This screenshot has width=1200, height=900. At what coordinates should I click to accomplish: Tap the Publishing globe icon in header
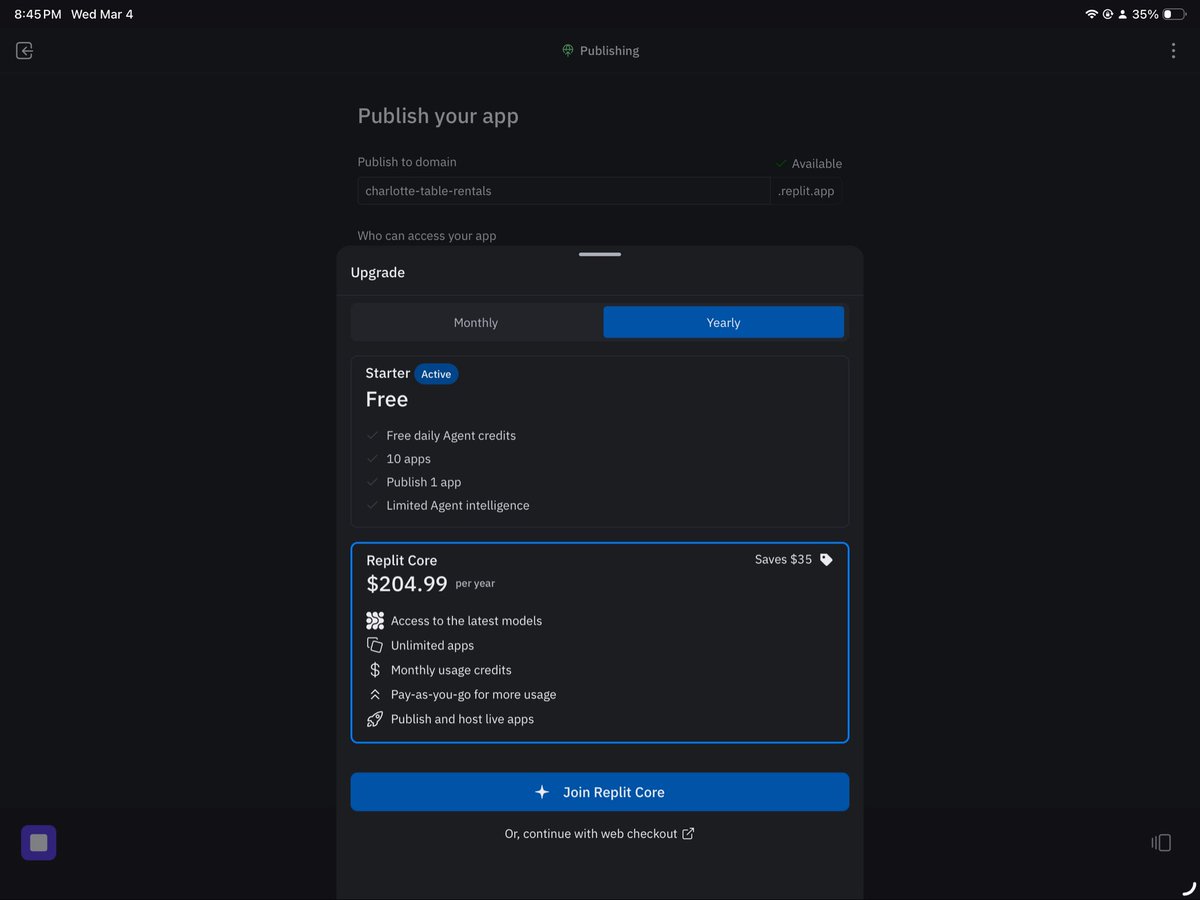pyautogui.click(x=568, y=50)
